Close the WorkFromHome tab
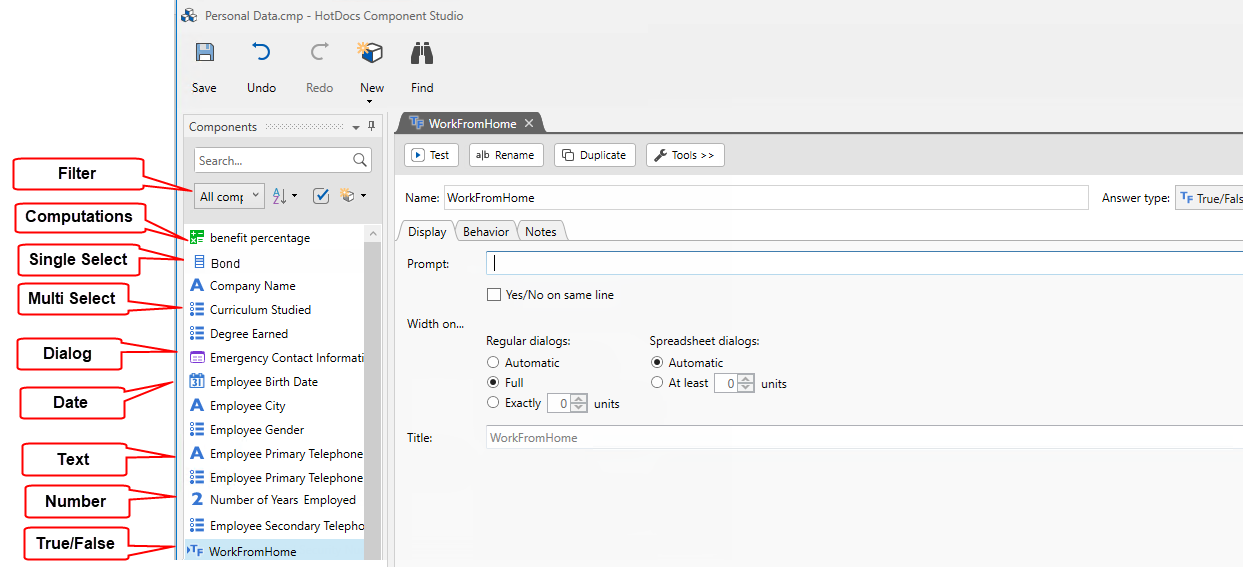Image resolution: width=1243 pixels, height=567 pixels. coord(530,124)
